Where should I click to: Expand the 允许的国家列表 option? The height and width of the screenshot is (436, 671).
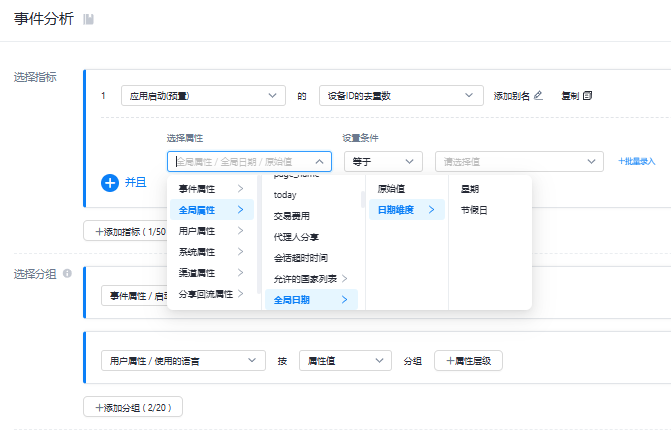pyautogui.click(x=311, y=279)
